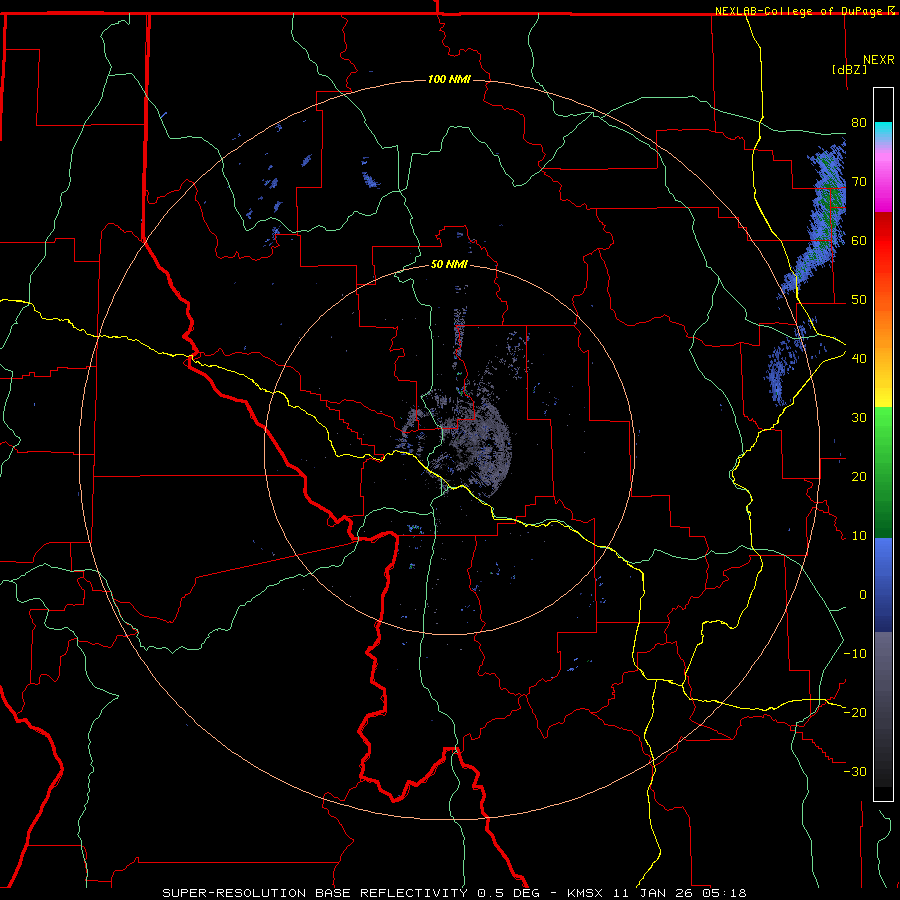Click the KMSX 11 JAN 26 05:18 timestamp

(x=657, y=893)
